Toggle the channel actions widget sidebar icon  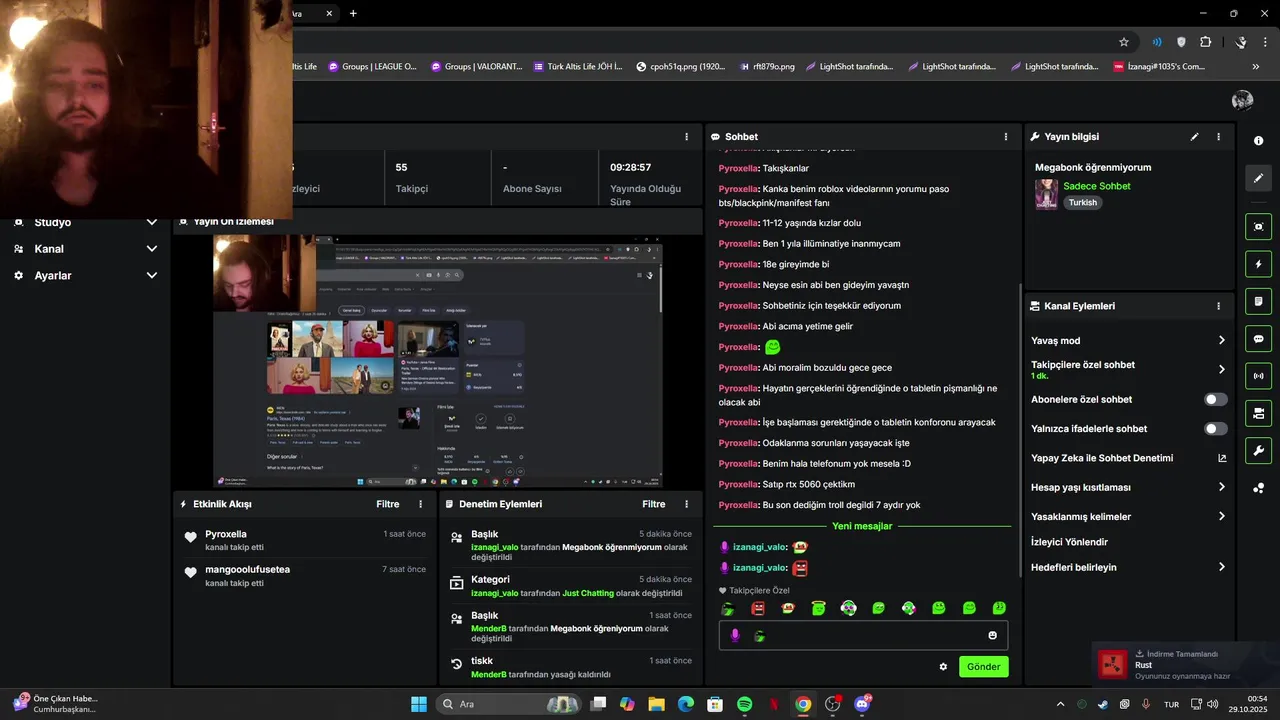coord(1258,413)
